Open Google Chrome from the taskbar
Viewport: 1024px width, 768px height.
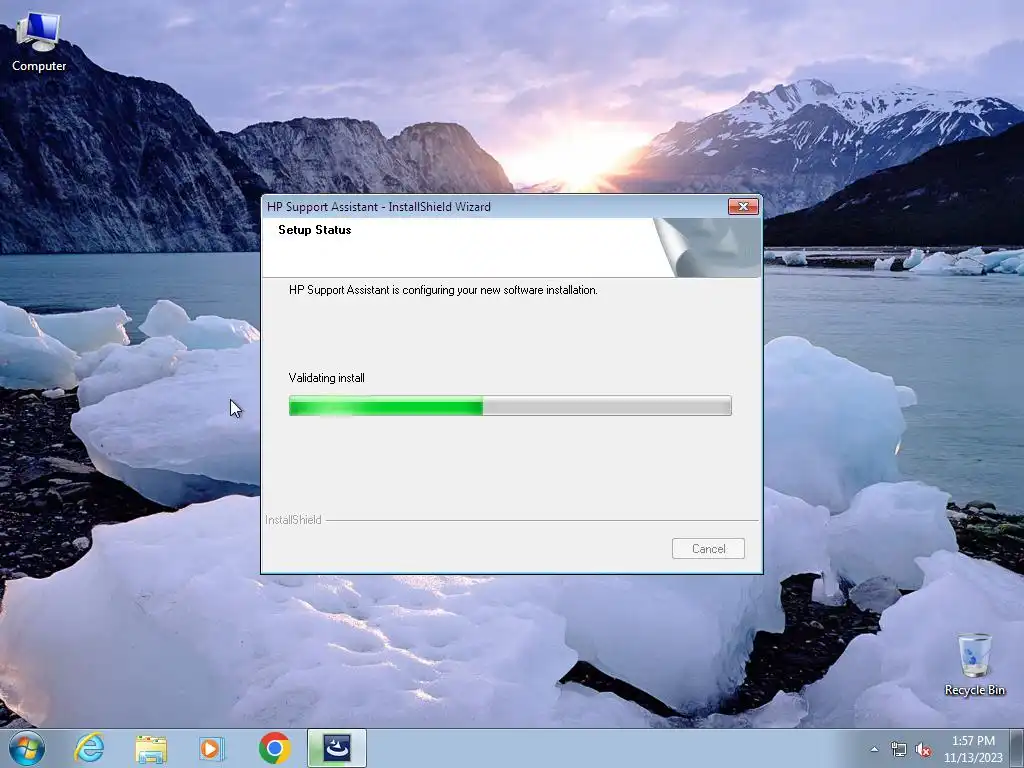274,748
